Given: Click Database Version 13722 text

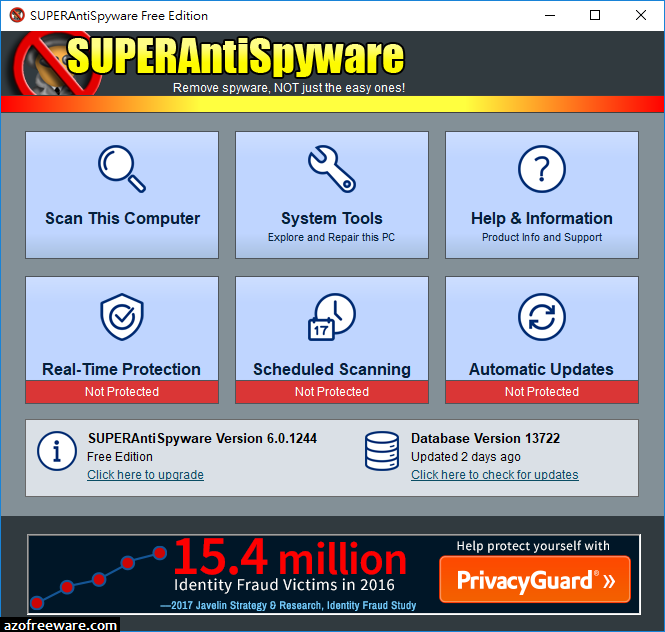Looking at the screenshot, I should coord(485,438).
